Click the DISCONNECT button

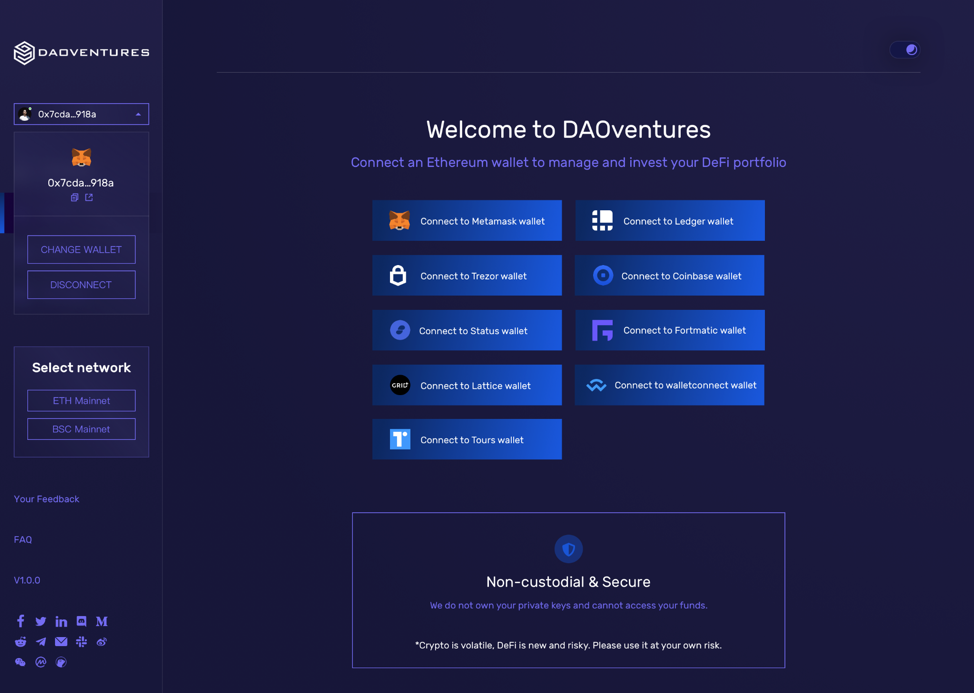tap(81, 284)
